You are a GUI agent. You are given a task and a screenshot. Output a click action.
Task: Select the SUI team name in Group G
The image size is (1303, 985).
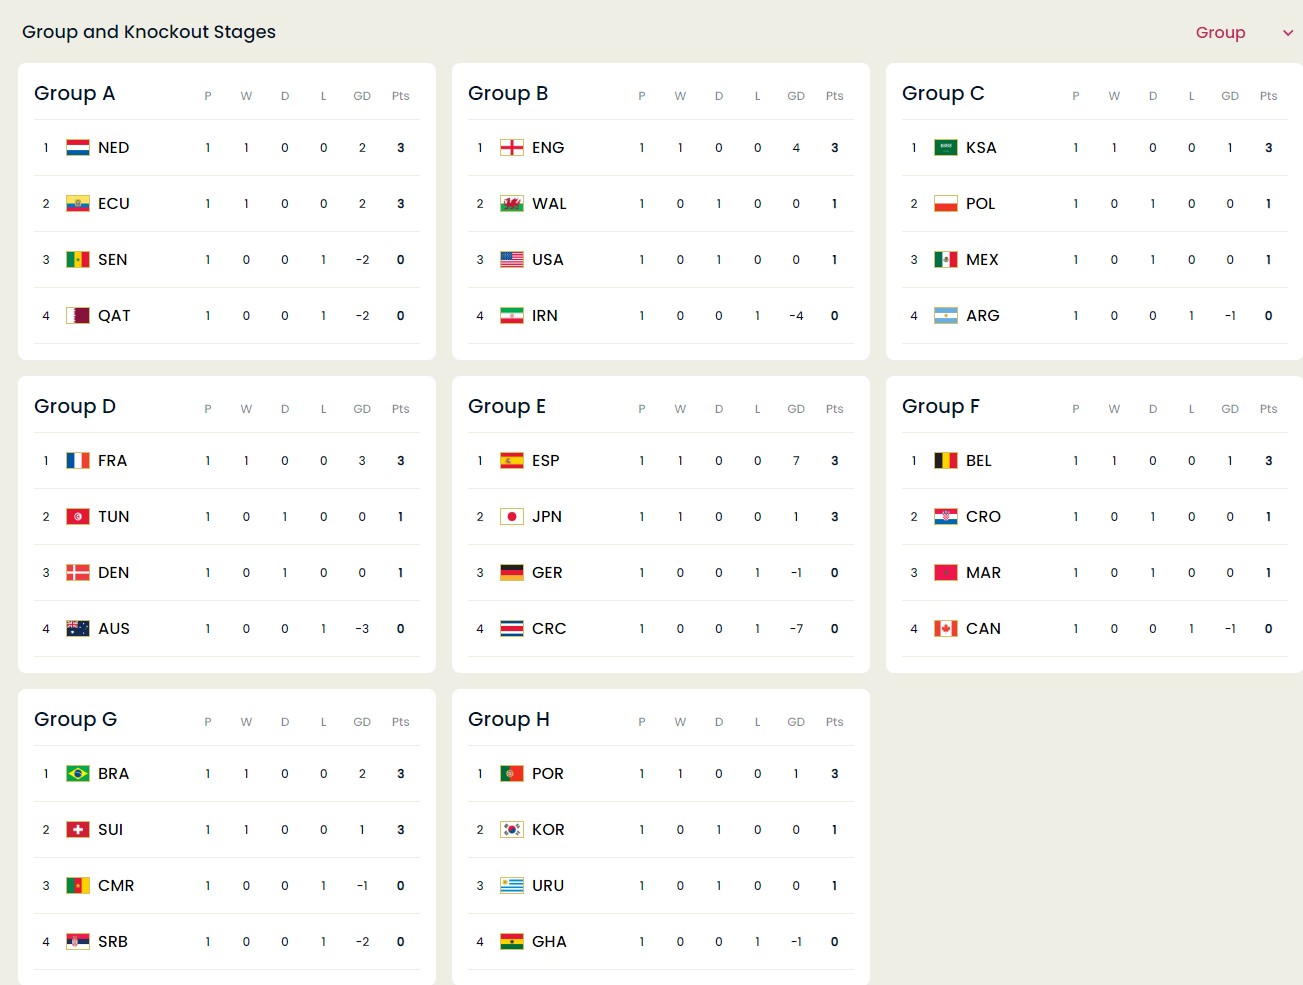click(110, 830)
